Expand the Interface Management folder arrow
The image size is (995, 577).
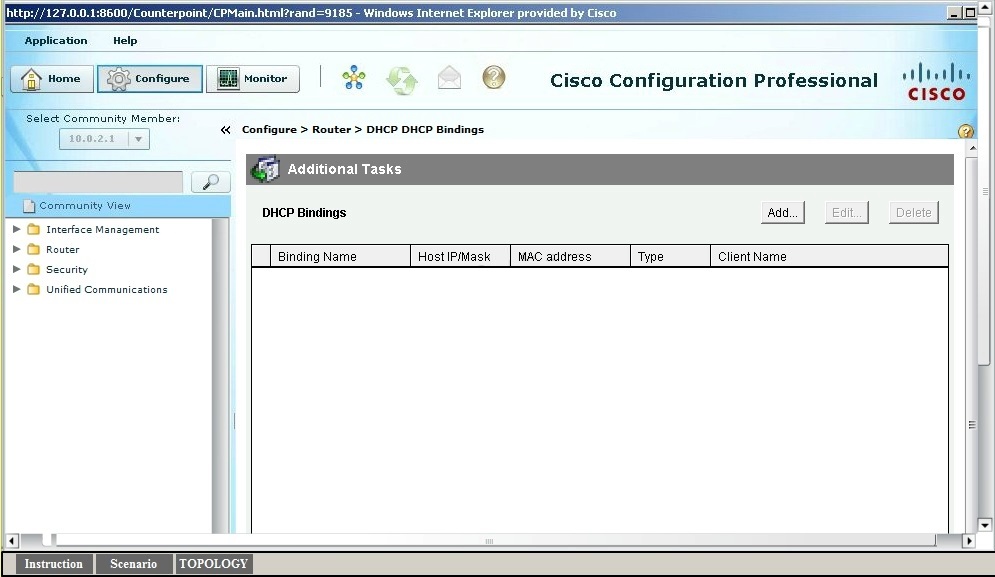pyautogui.click(x=16, y=229)
